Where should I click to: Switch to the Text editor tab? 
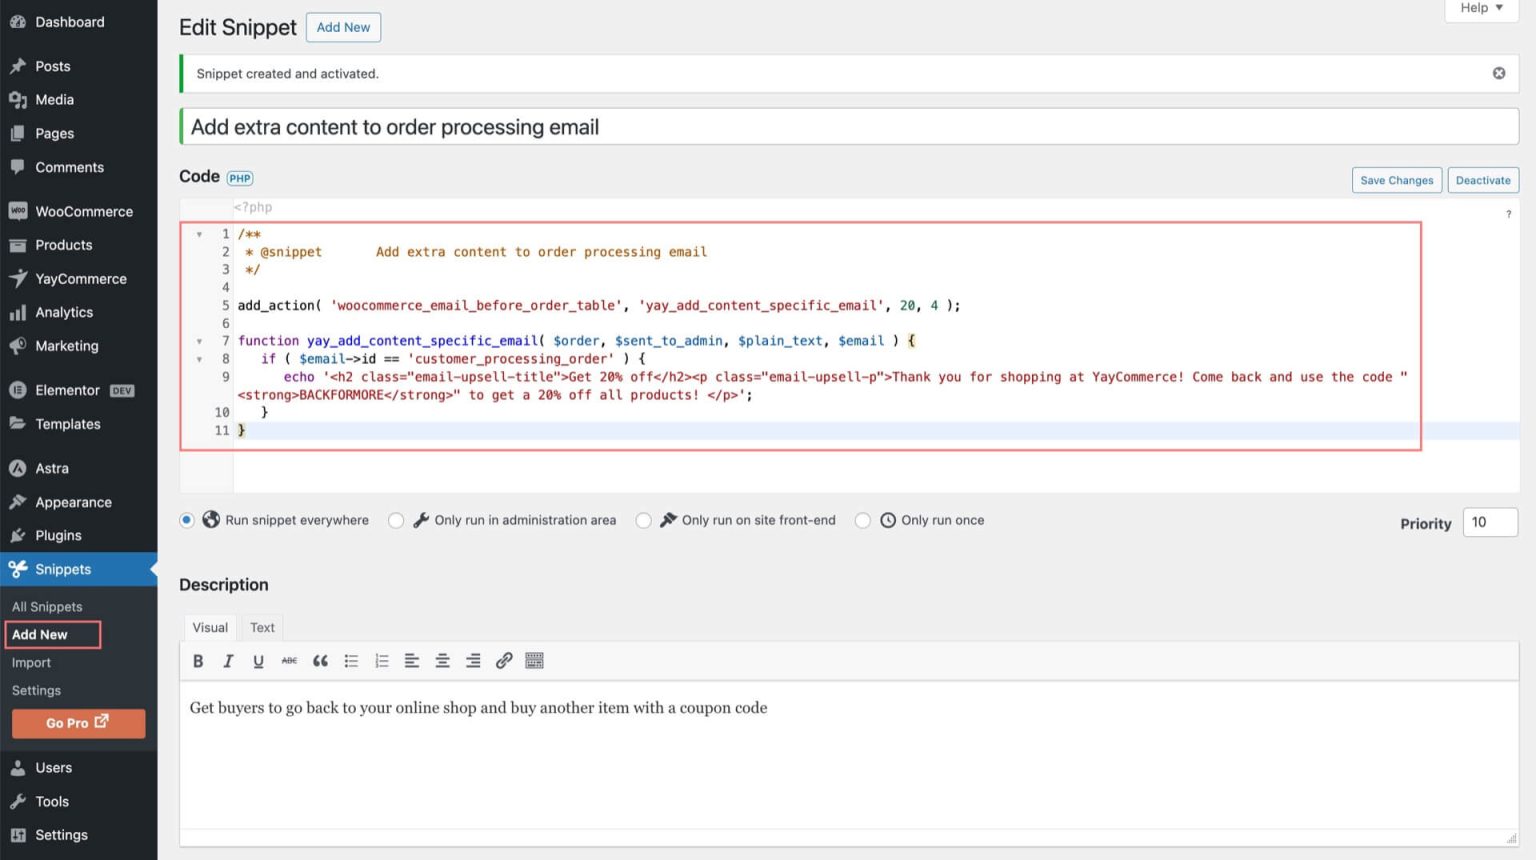[x=262, y=627]
